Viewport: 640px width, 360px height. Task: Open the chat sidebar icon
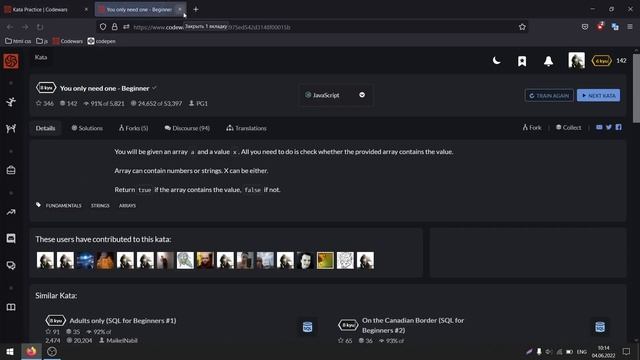[x=11, y=238]
